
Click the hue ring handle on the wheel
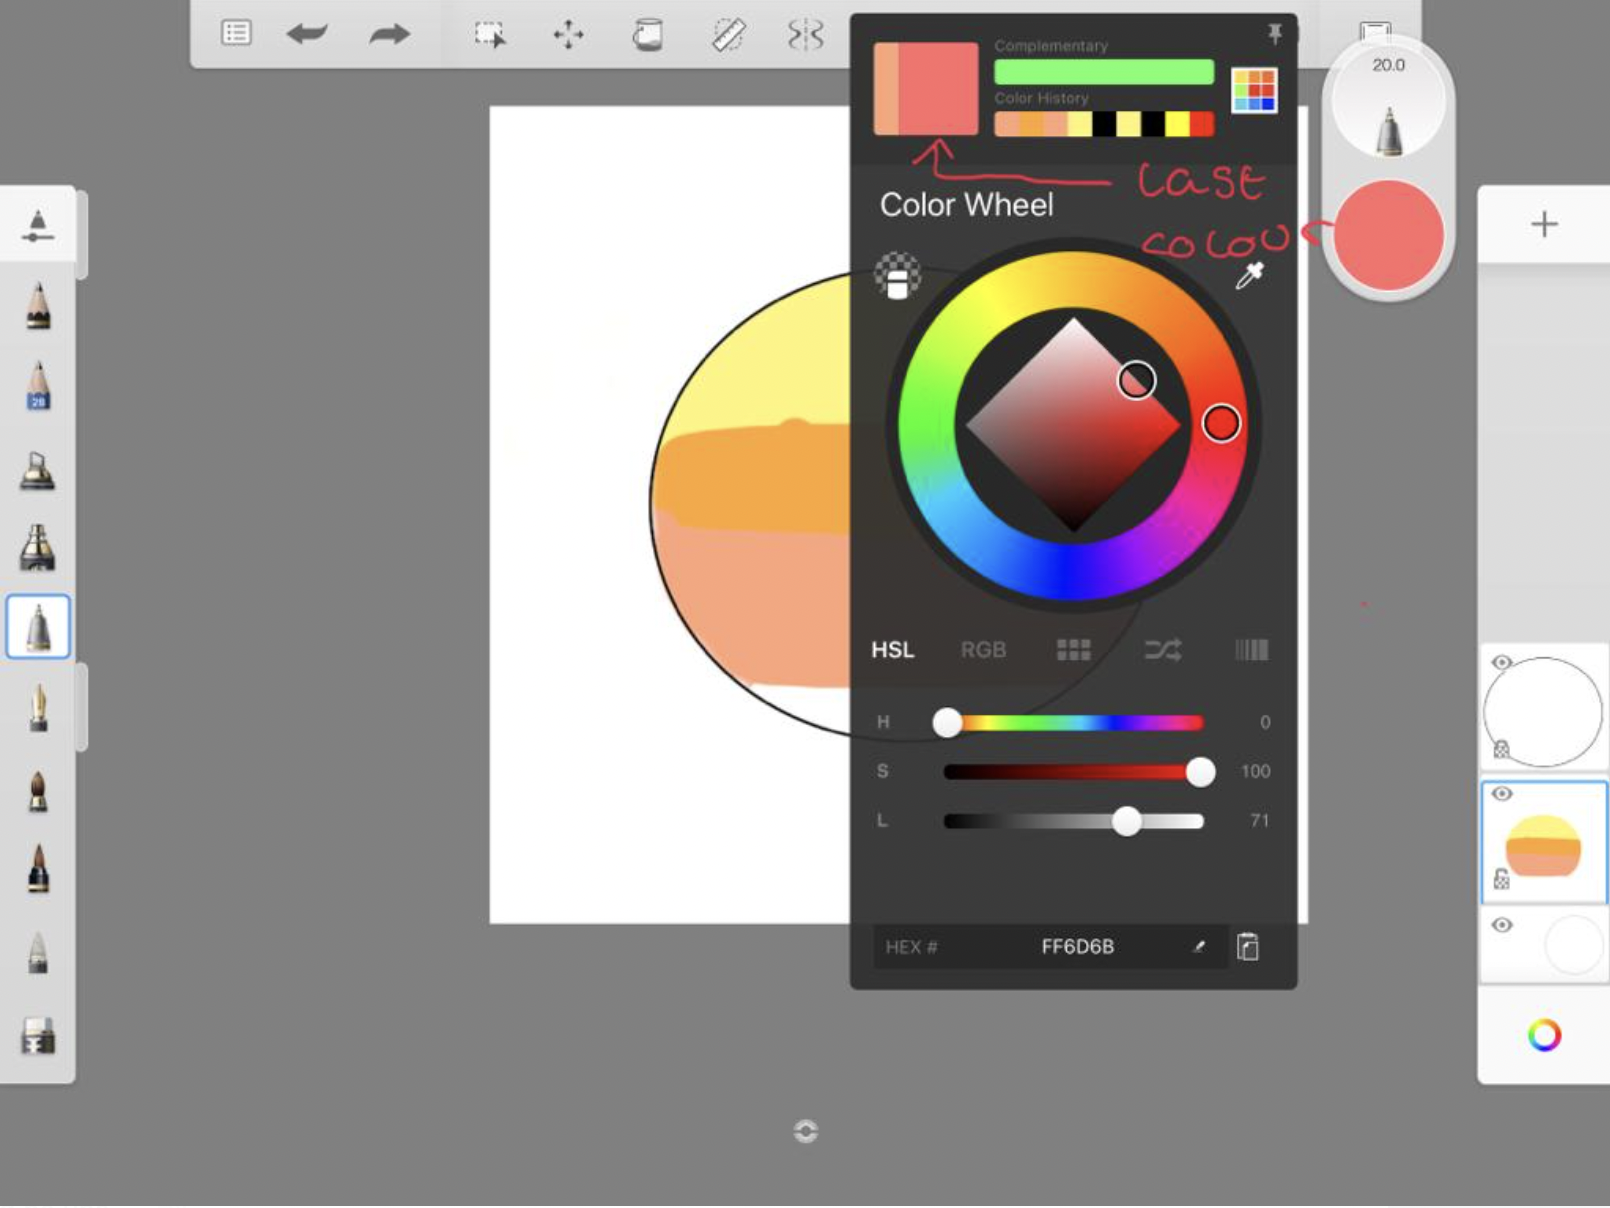coord(1221,423)
